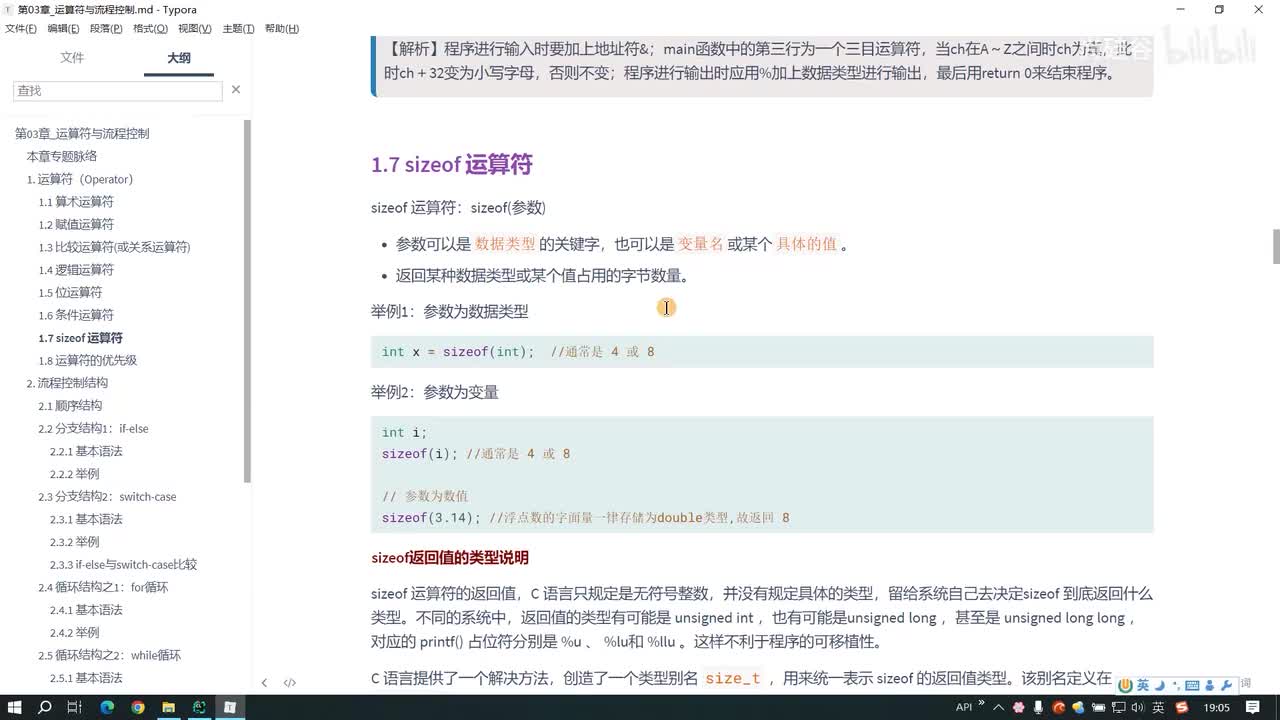The image size is (1280, 720).
Task: Jump to 2.3.3 if-else与switch-case比较 entry
Action: coord(123,565)
